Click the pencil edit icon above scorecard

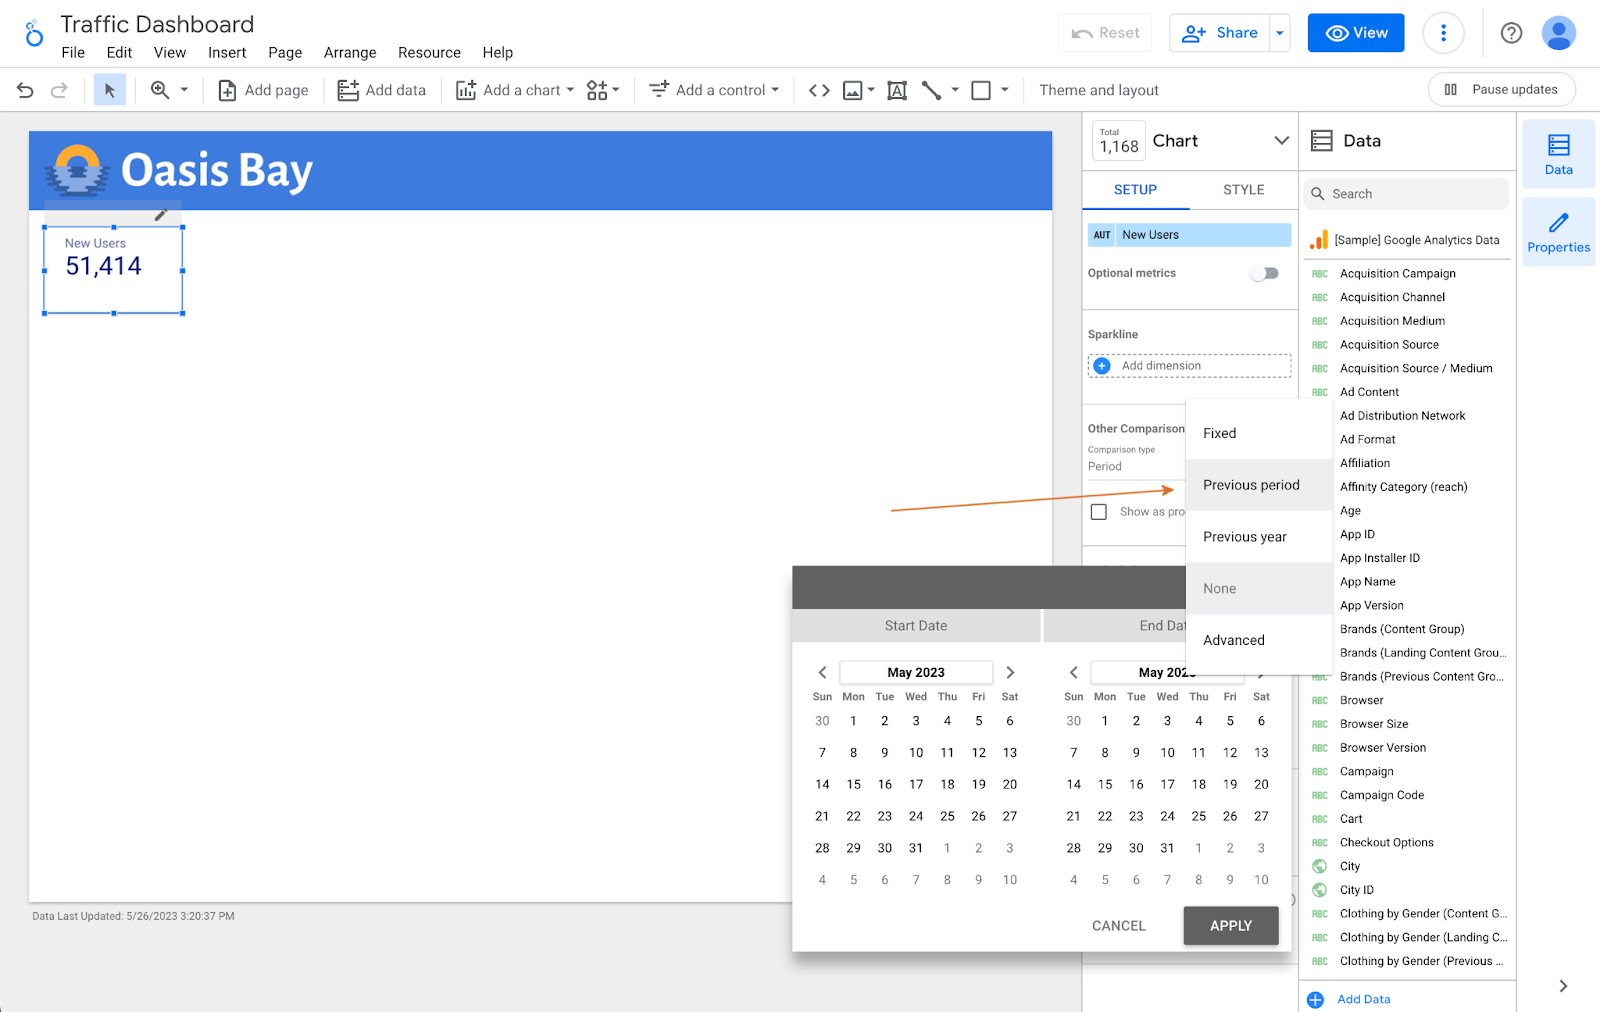[160, 215]
